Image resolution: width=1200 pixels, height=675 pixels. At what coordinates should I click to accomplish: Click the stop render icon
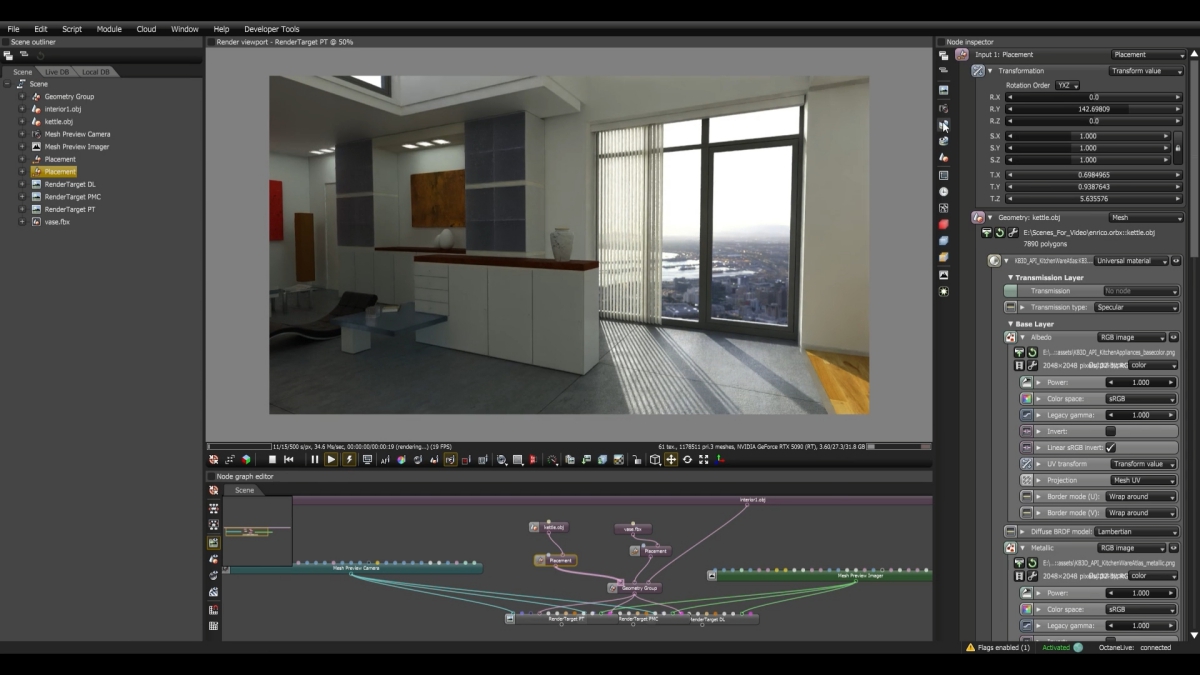[272, 460]
